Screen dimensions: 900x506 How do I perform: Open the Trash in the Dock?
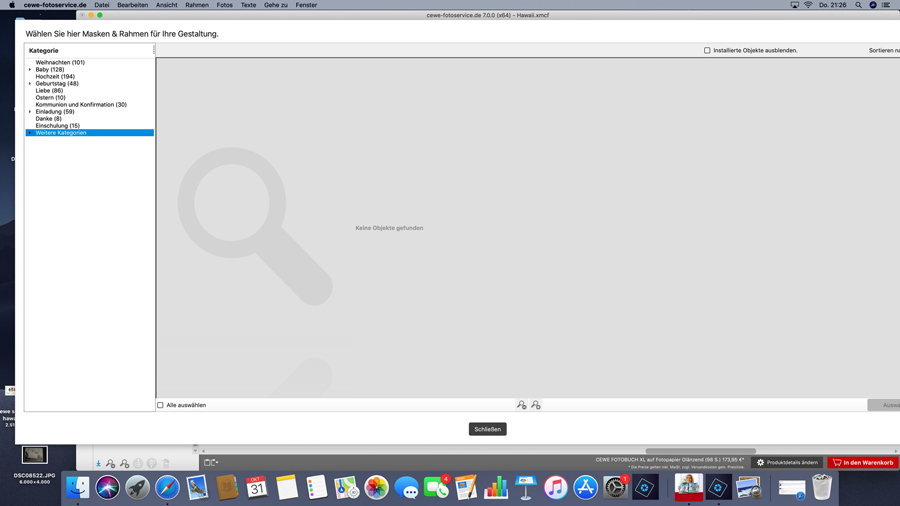(822, 488)
